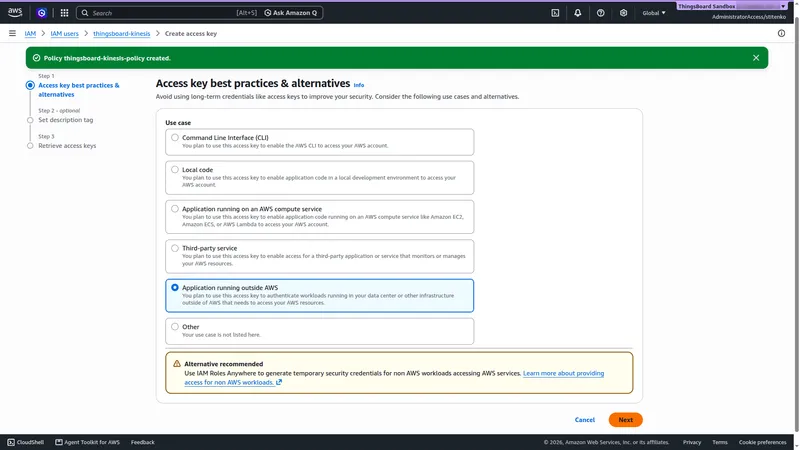The image size is (800, 450).
Task: Open the Info link beside heading
Action: (x=359, y=85)
